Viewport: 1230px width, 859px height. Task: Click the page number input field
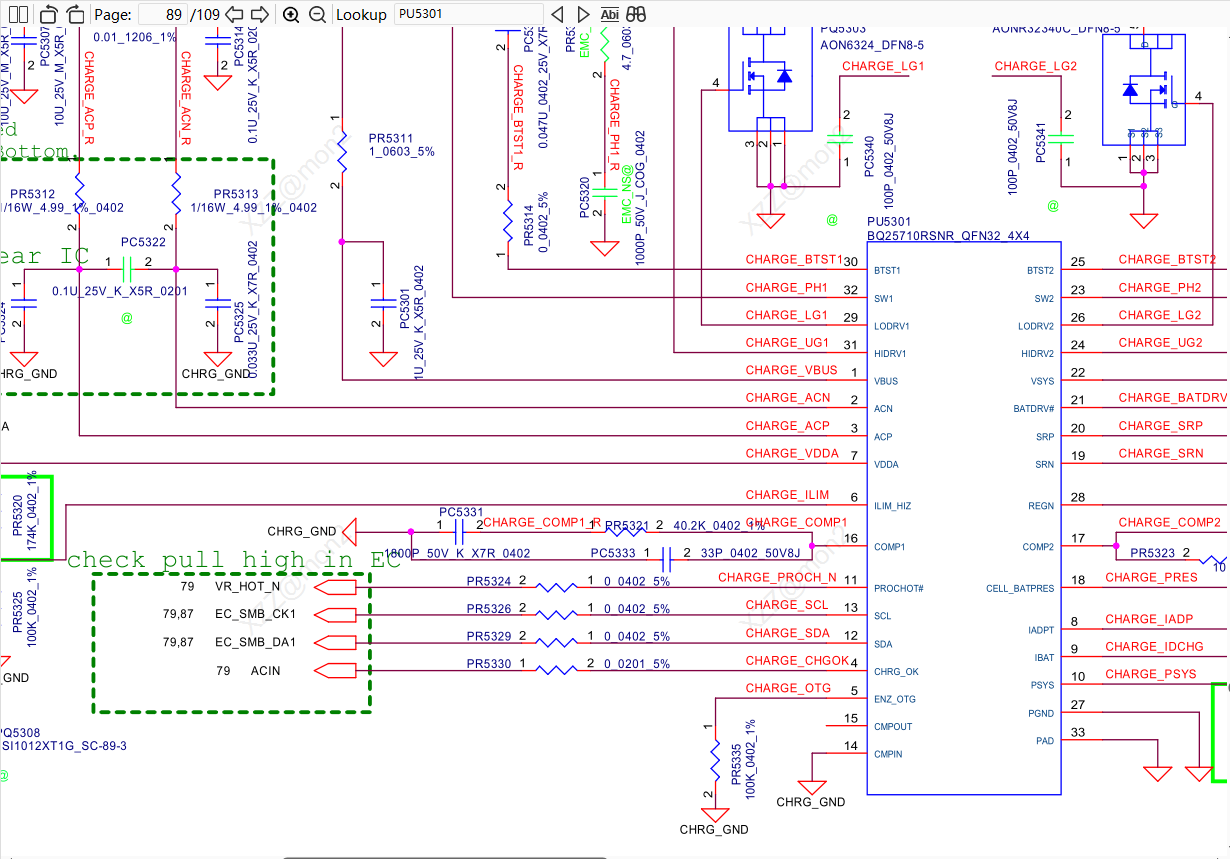tap(162, 14)
